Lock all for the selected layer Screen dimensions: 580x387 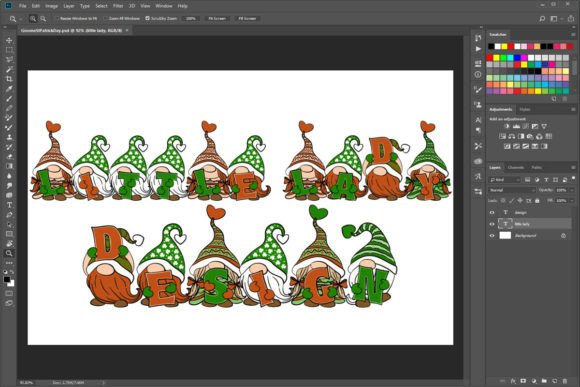point(537,201)
